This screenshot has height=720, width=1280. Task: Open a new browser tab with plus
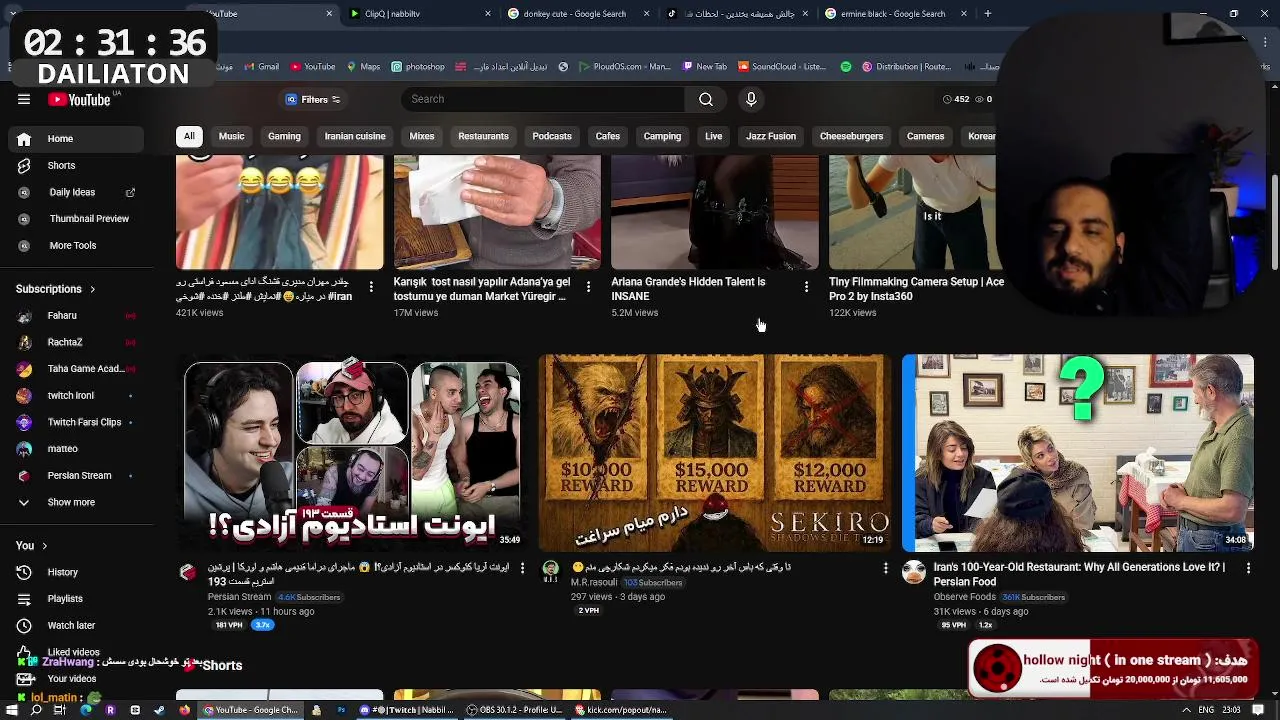[x=987, y=14]
